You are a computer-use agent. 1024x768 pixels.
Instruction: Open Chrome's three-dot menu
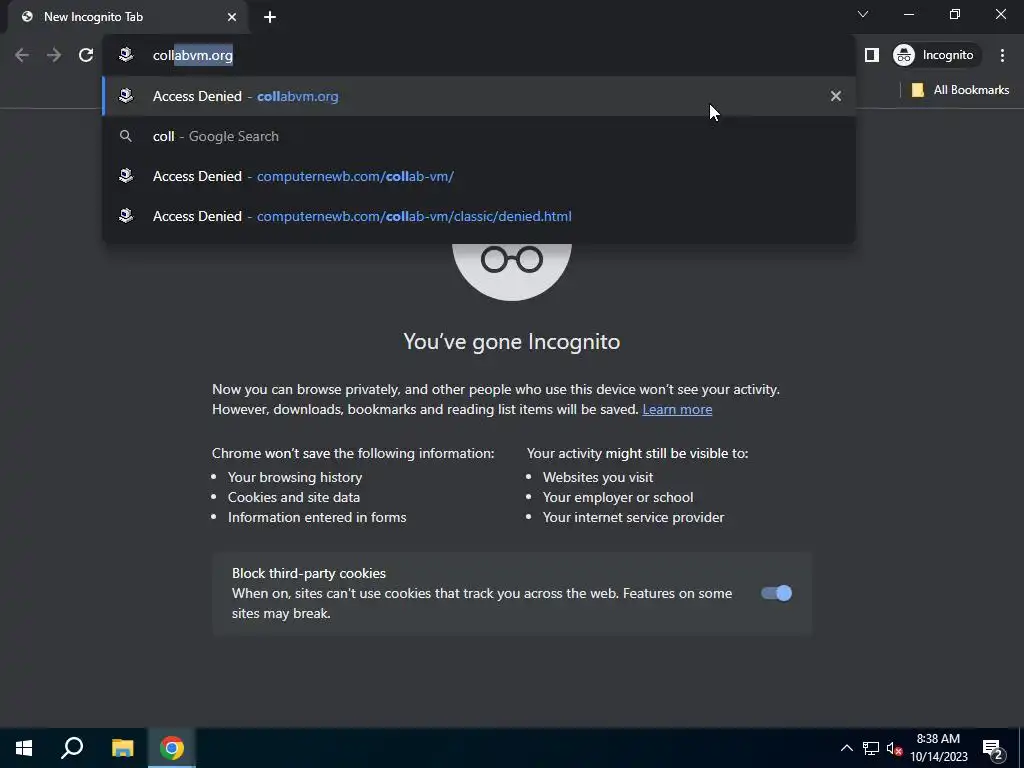1002,55
